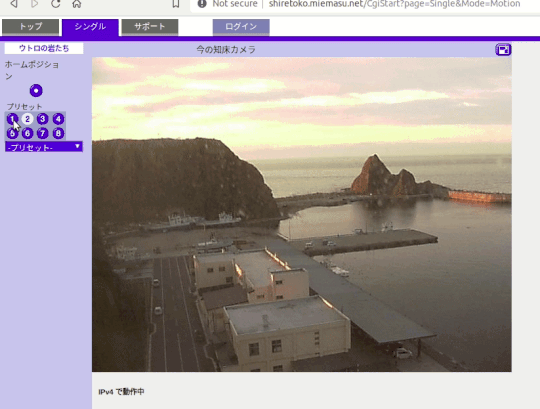
Task: Click the live camera image of the harbor
Action: point(302,214)
